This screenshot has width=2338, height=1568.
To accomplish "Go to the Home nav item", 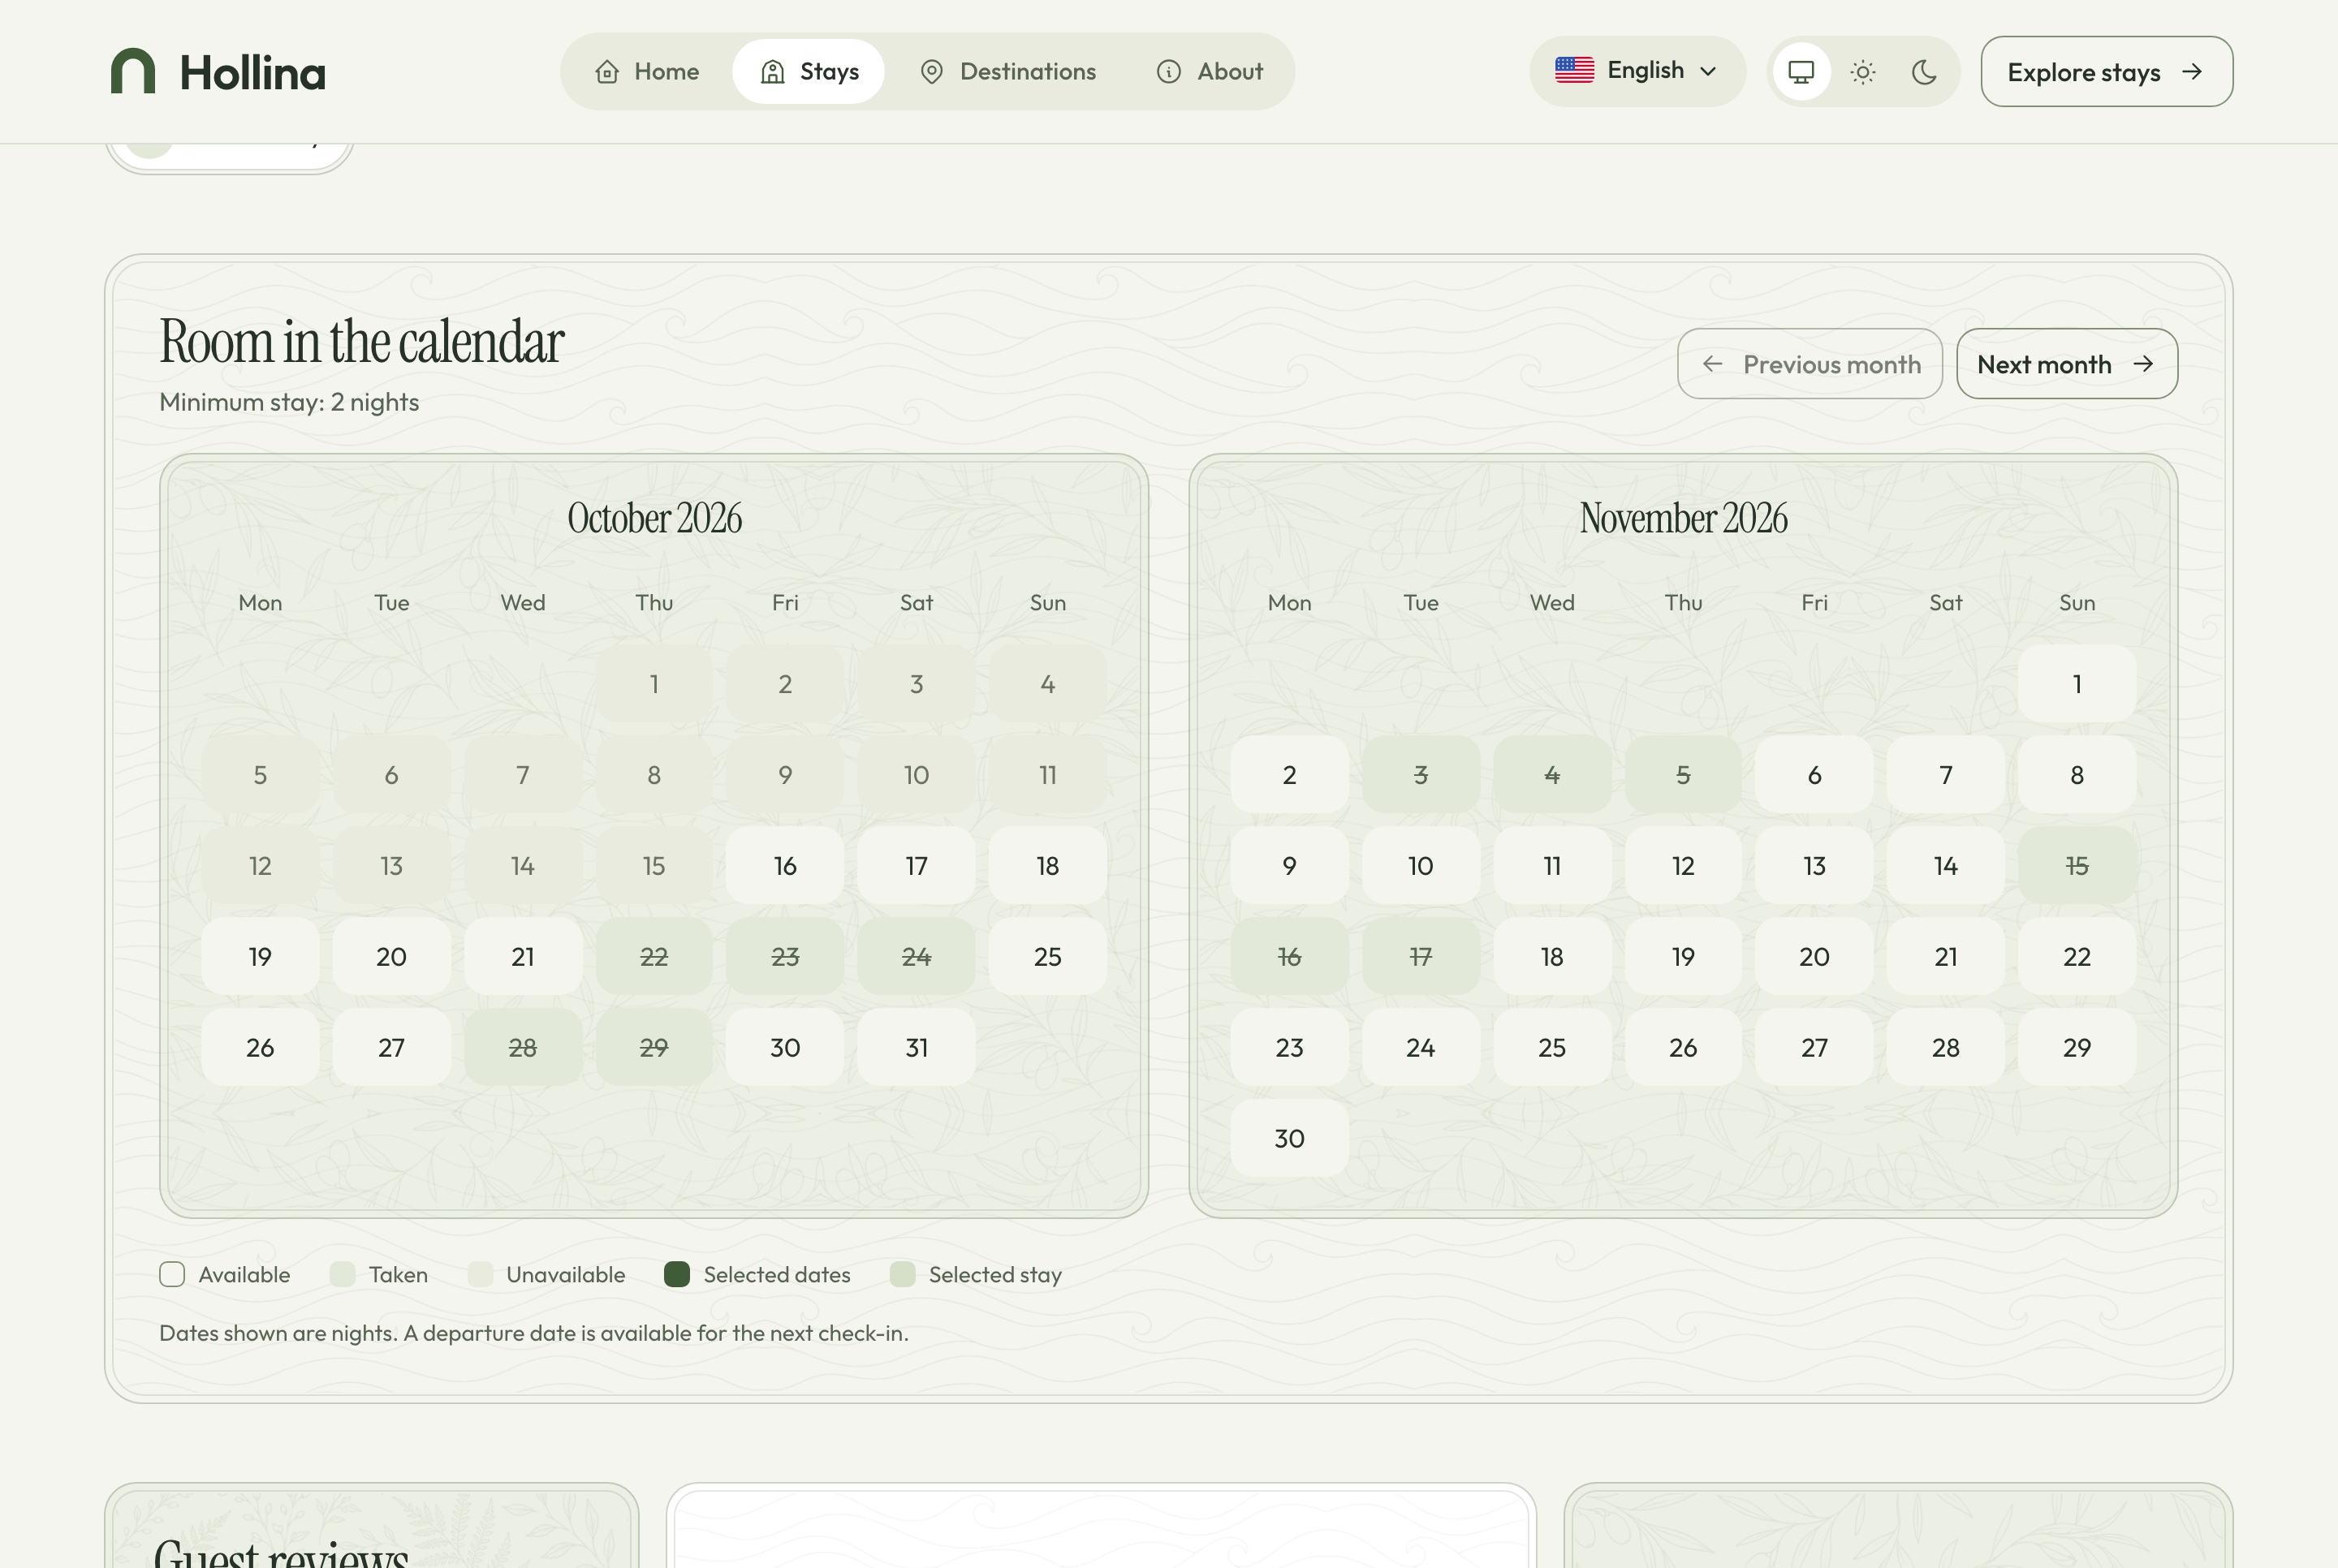I will point(647,72).
